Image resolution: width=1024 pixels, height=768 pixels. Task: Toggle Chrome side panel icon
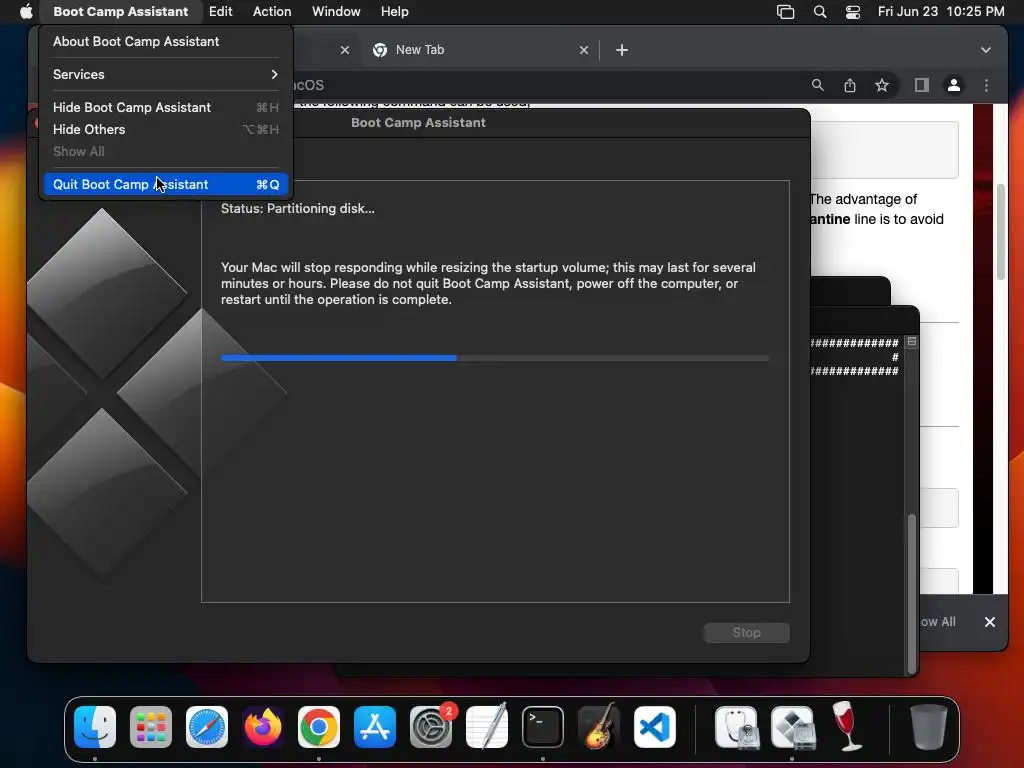[921, 85]
